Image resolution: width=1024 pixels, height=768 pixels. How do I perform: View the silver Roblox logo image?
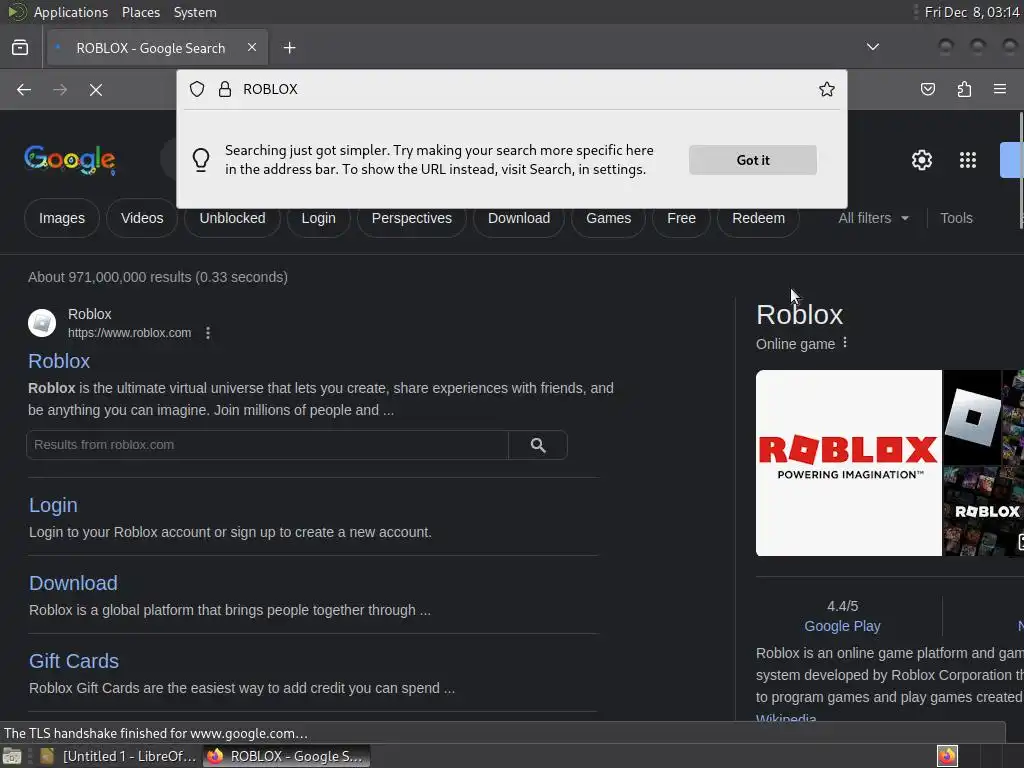pos(972,417)
